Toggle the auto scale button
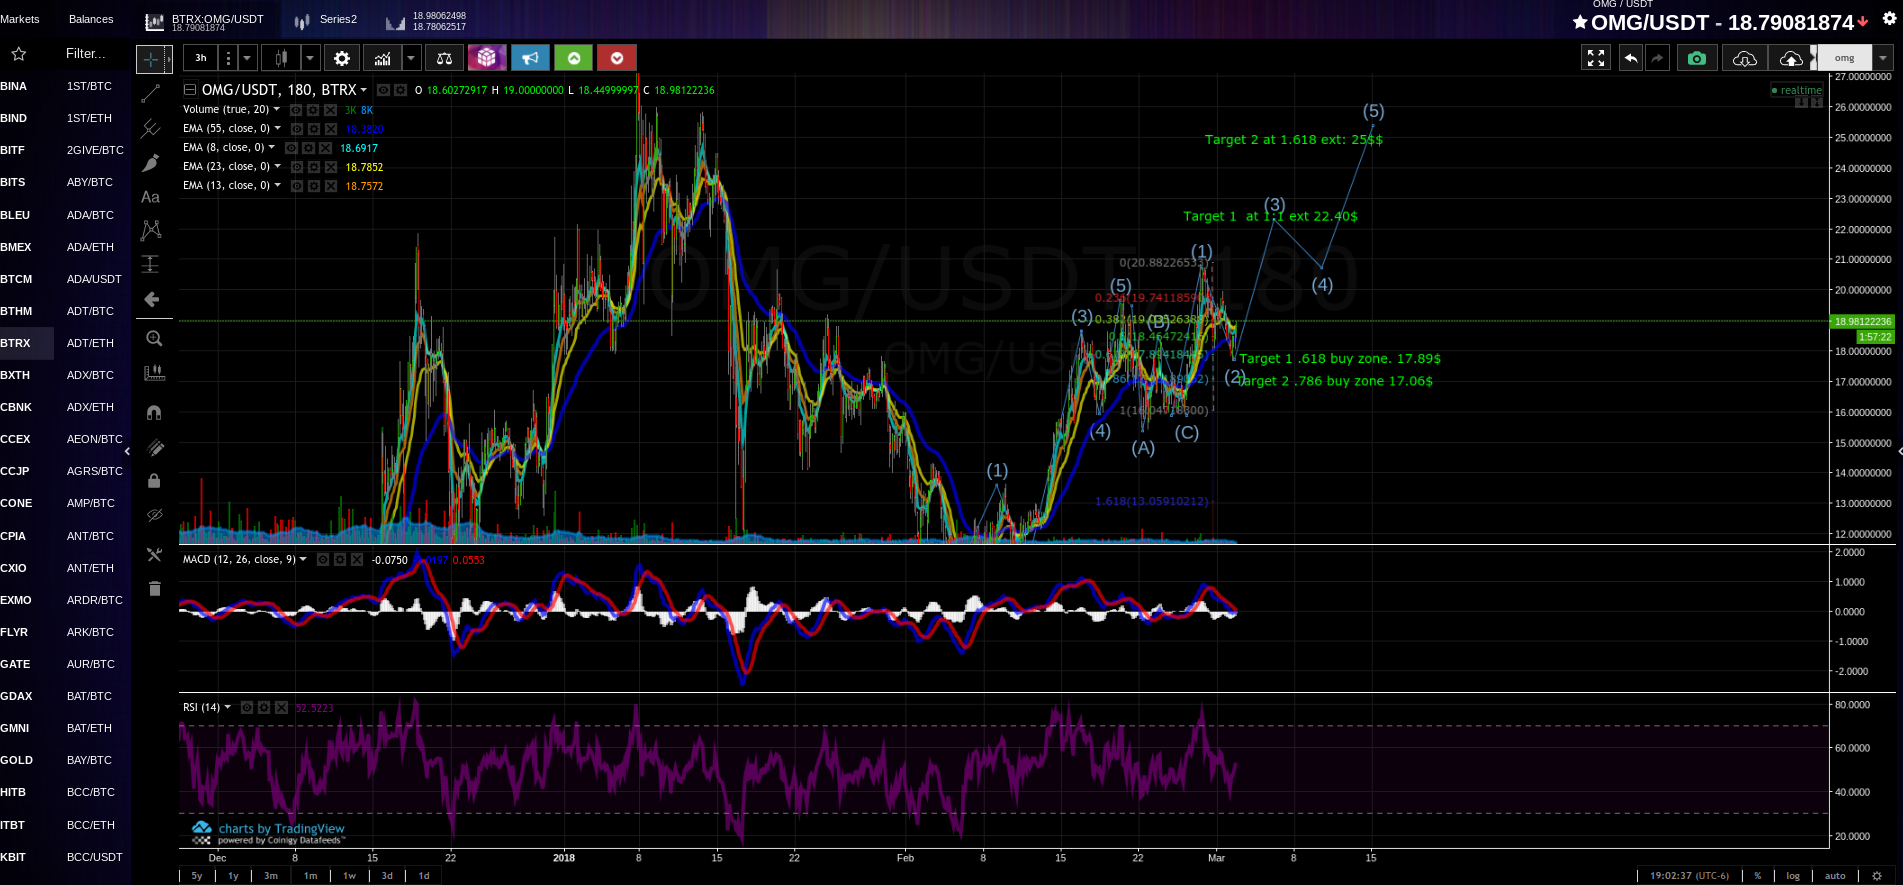The image size is (1903, 885). [x=1835, y=875]
